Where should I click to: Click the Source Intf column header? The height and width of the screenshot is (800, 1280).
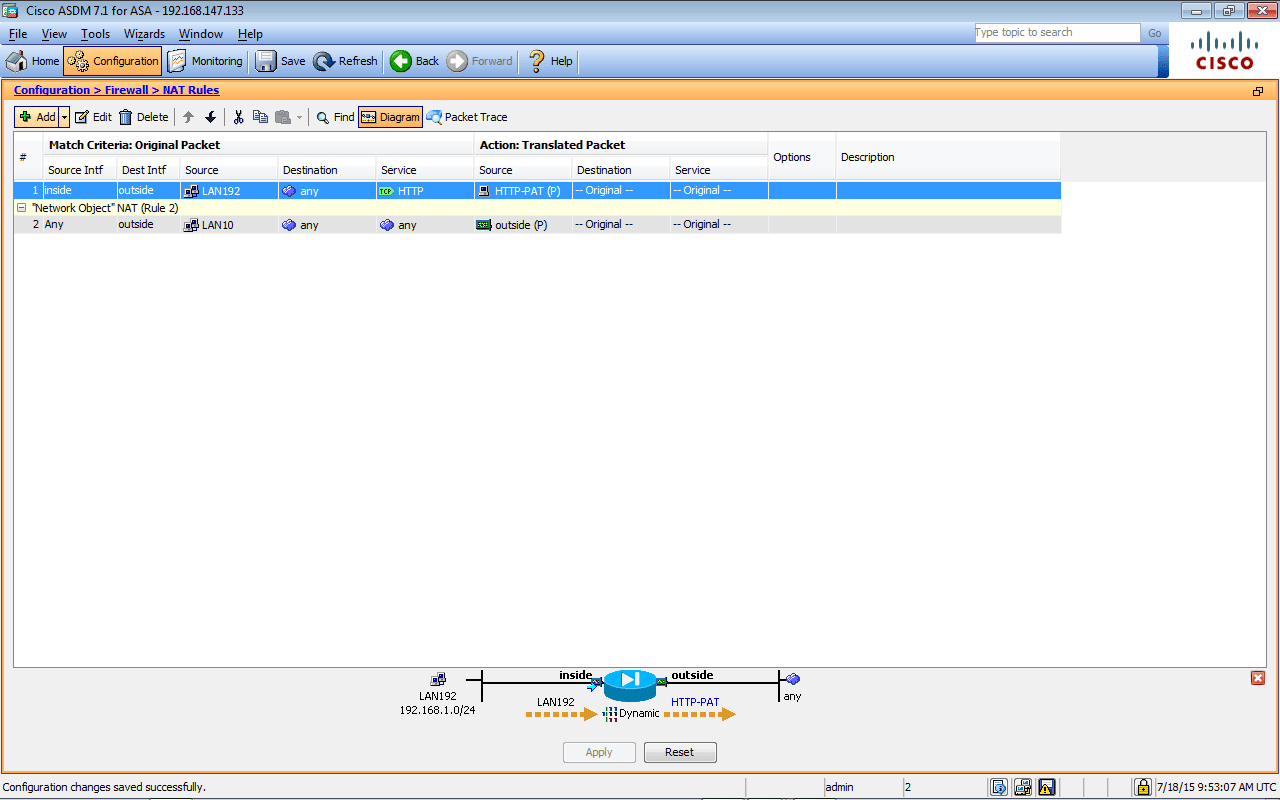tap(80, 170)
